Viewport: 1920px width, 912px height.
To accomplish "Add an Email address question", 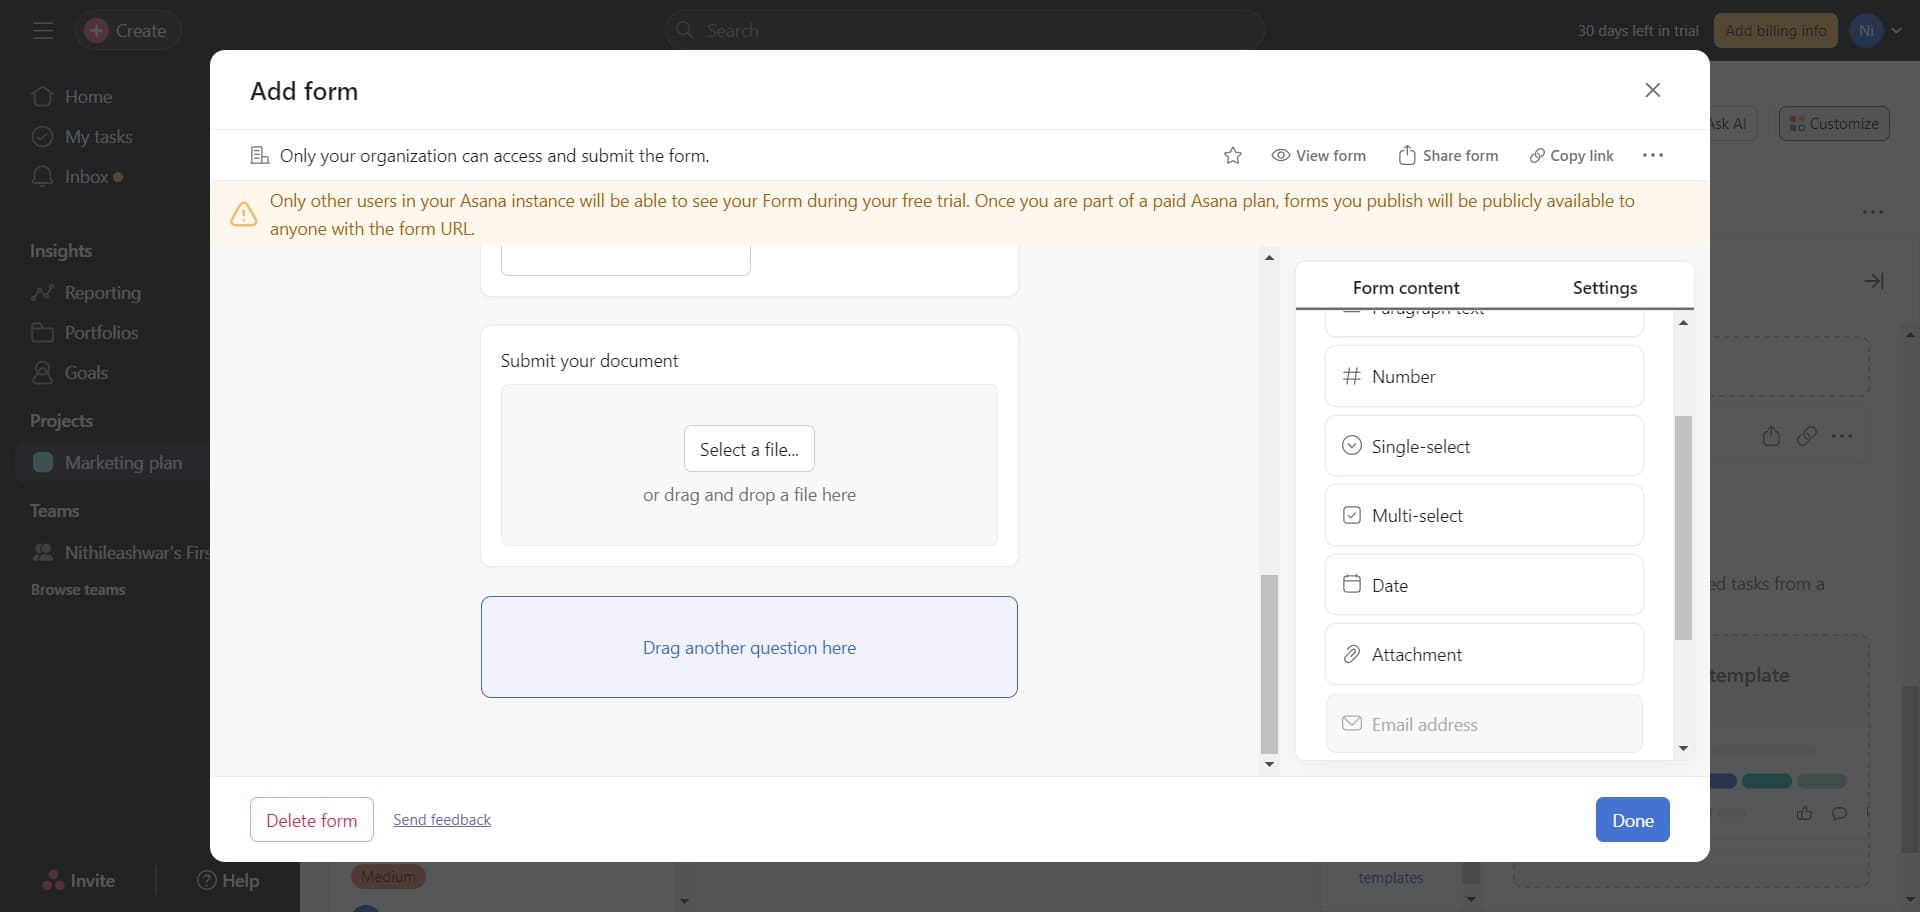I will (1483, 723).
